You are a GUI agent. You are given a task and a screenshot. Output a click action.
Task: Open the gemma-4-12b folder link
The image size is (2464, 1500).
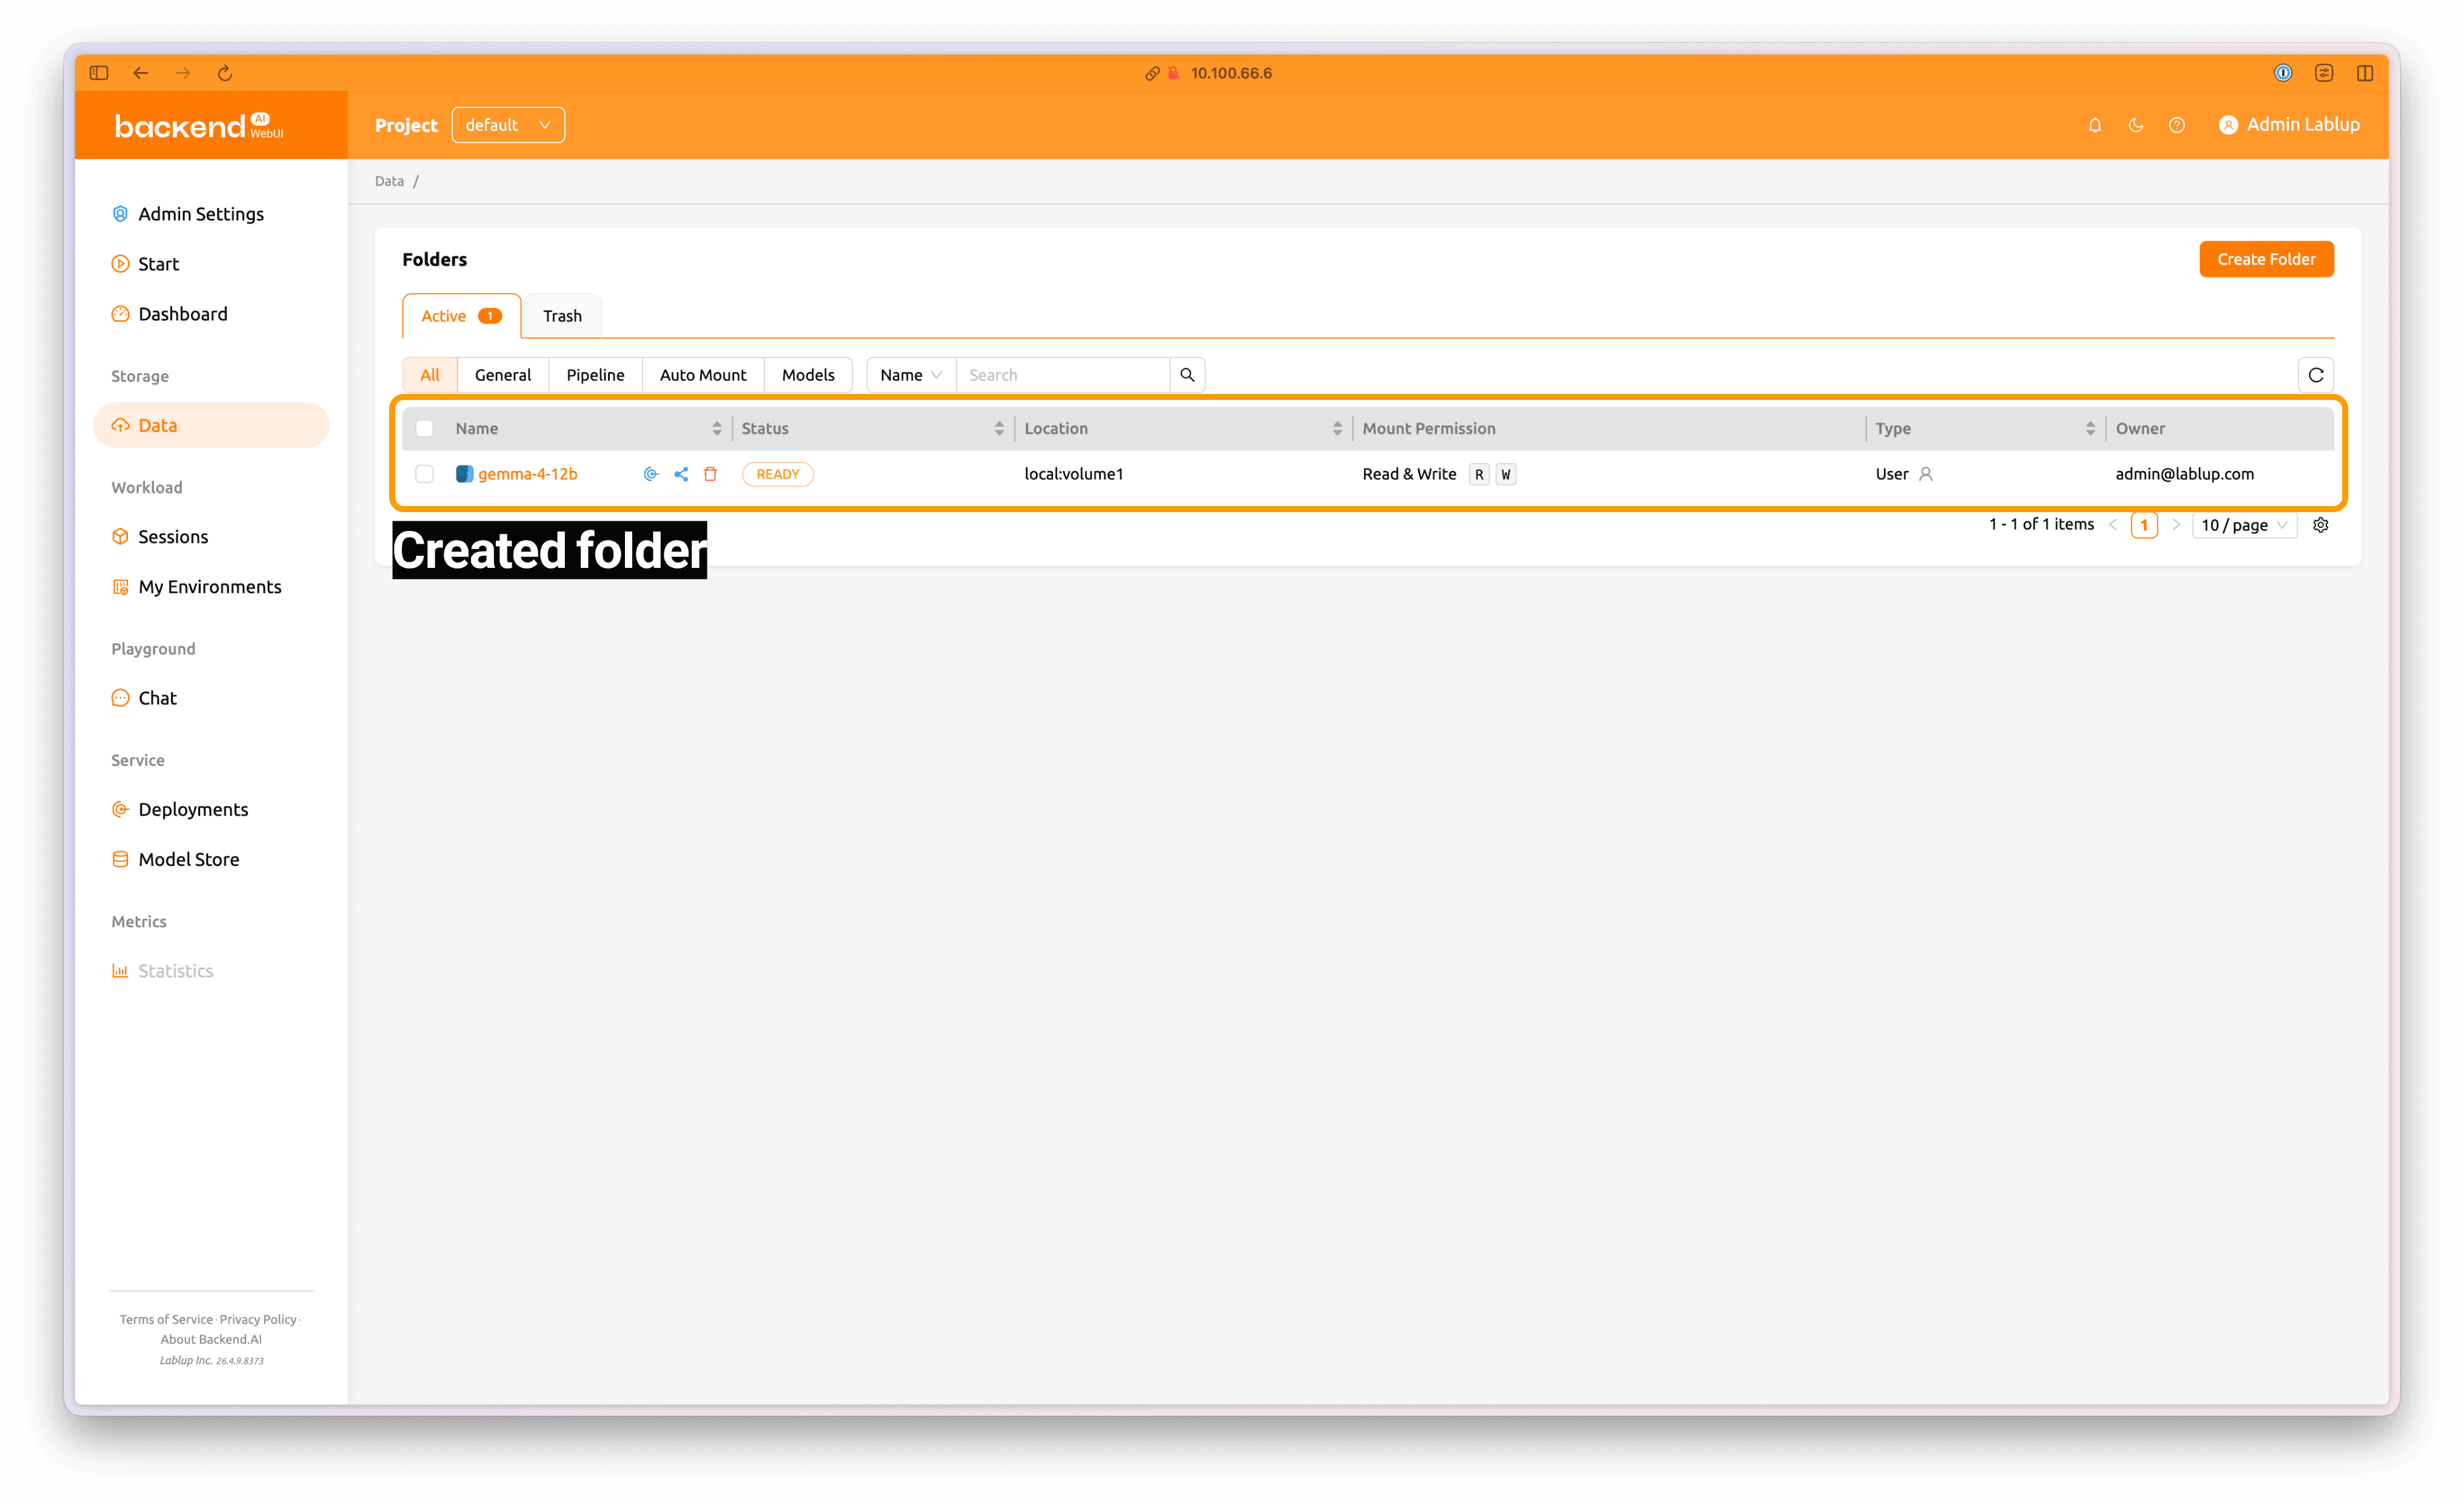(528, 474)
